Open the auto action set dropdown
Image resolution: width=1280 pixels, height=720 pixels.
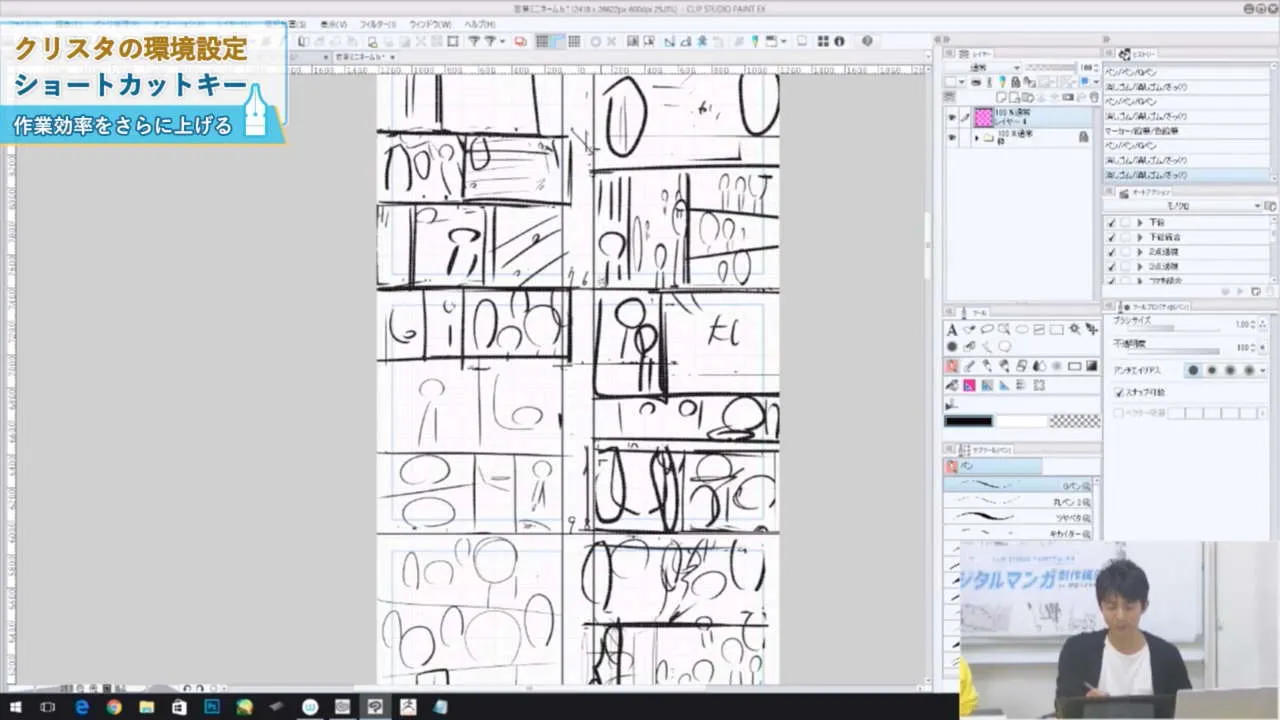1257,206
